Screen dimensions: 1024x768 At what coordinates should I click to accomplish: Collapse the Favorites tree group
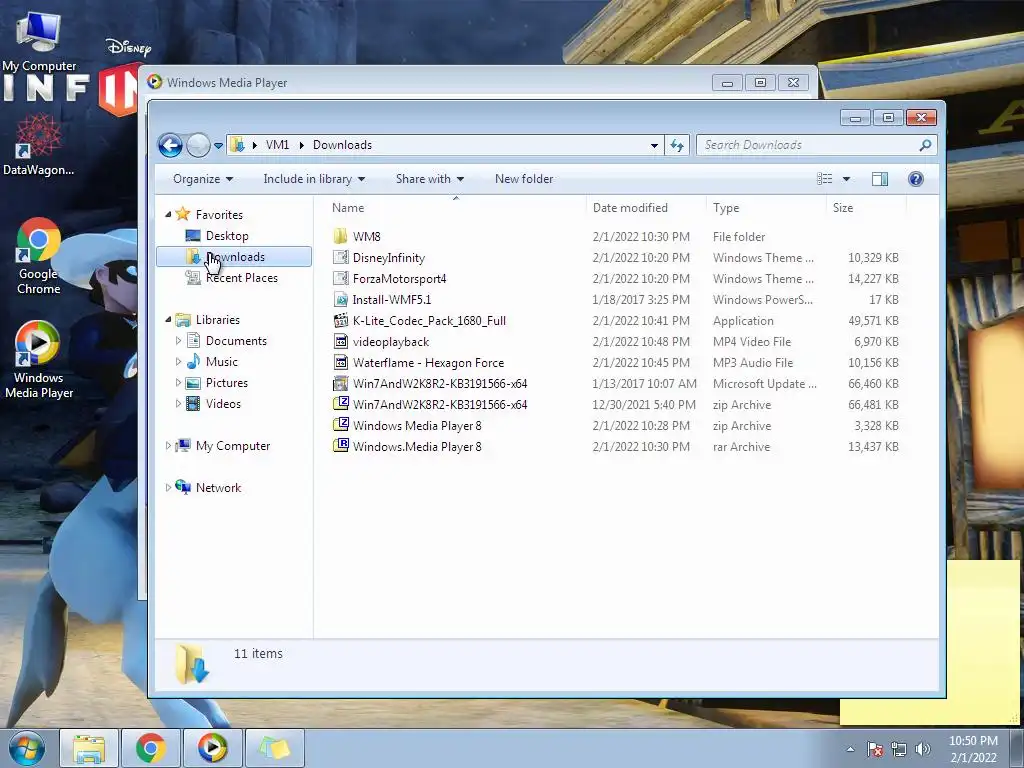pos(168,214)
